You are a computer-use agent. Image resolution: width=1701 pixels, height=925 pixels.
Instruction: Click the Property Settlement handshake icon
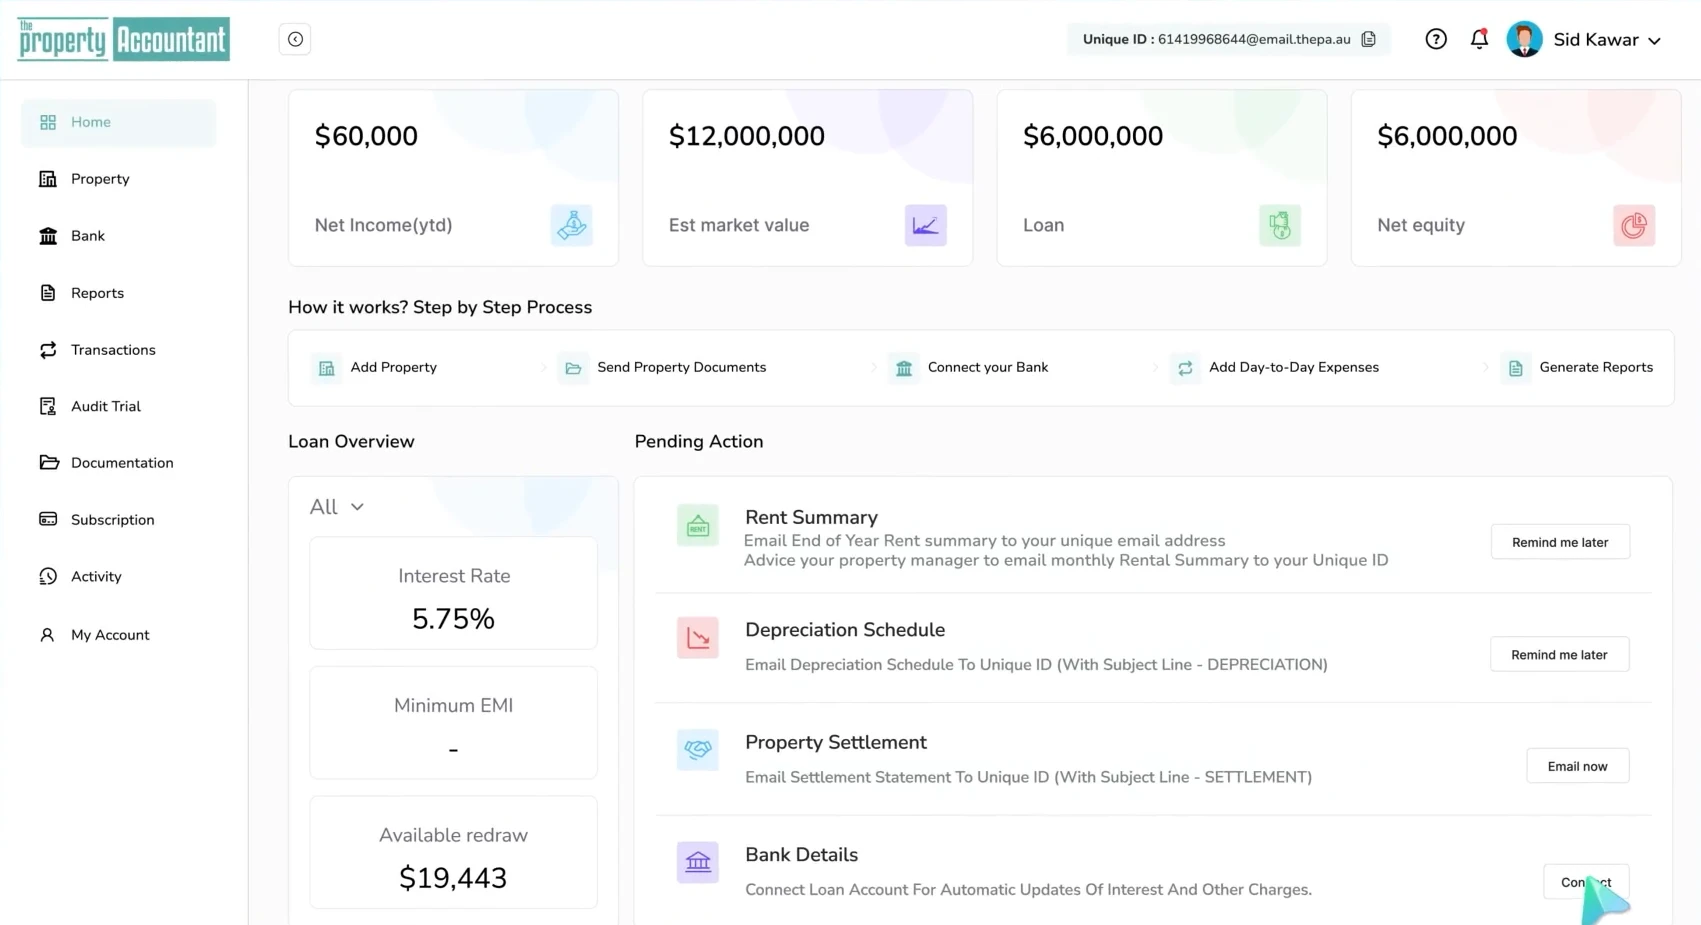698,749
